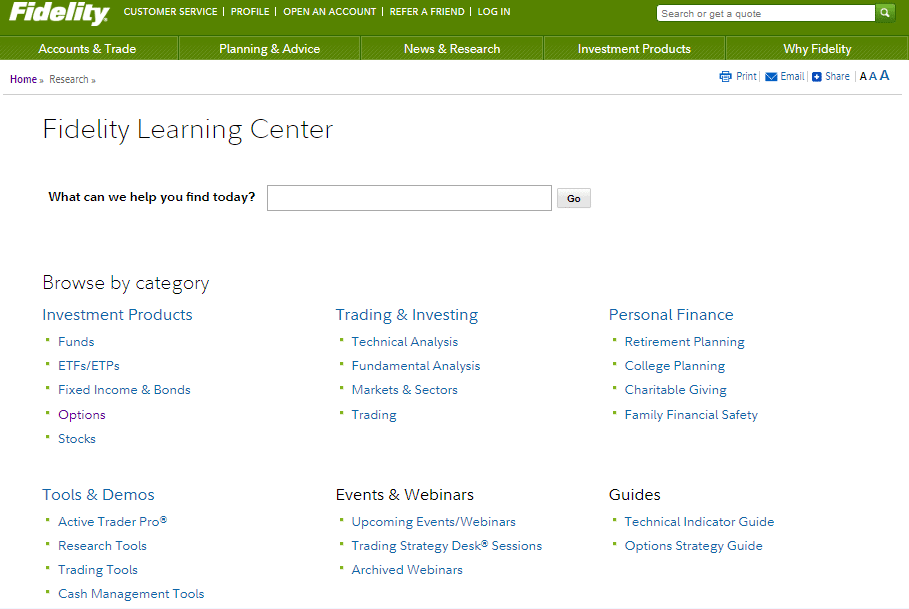Screen dimensions: 909x609
Task: Open the Accounts & Trade menu
Action: [88, 49]
